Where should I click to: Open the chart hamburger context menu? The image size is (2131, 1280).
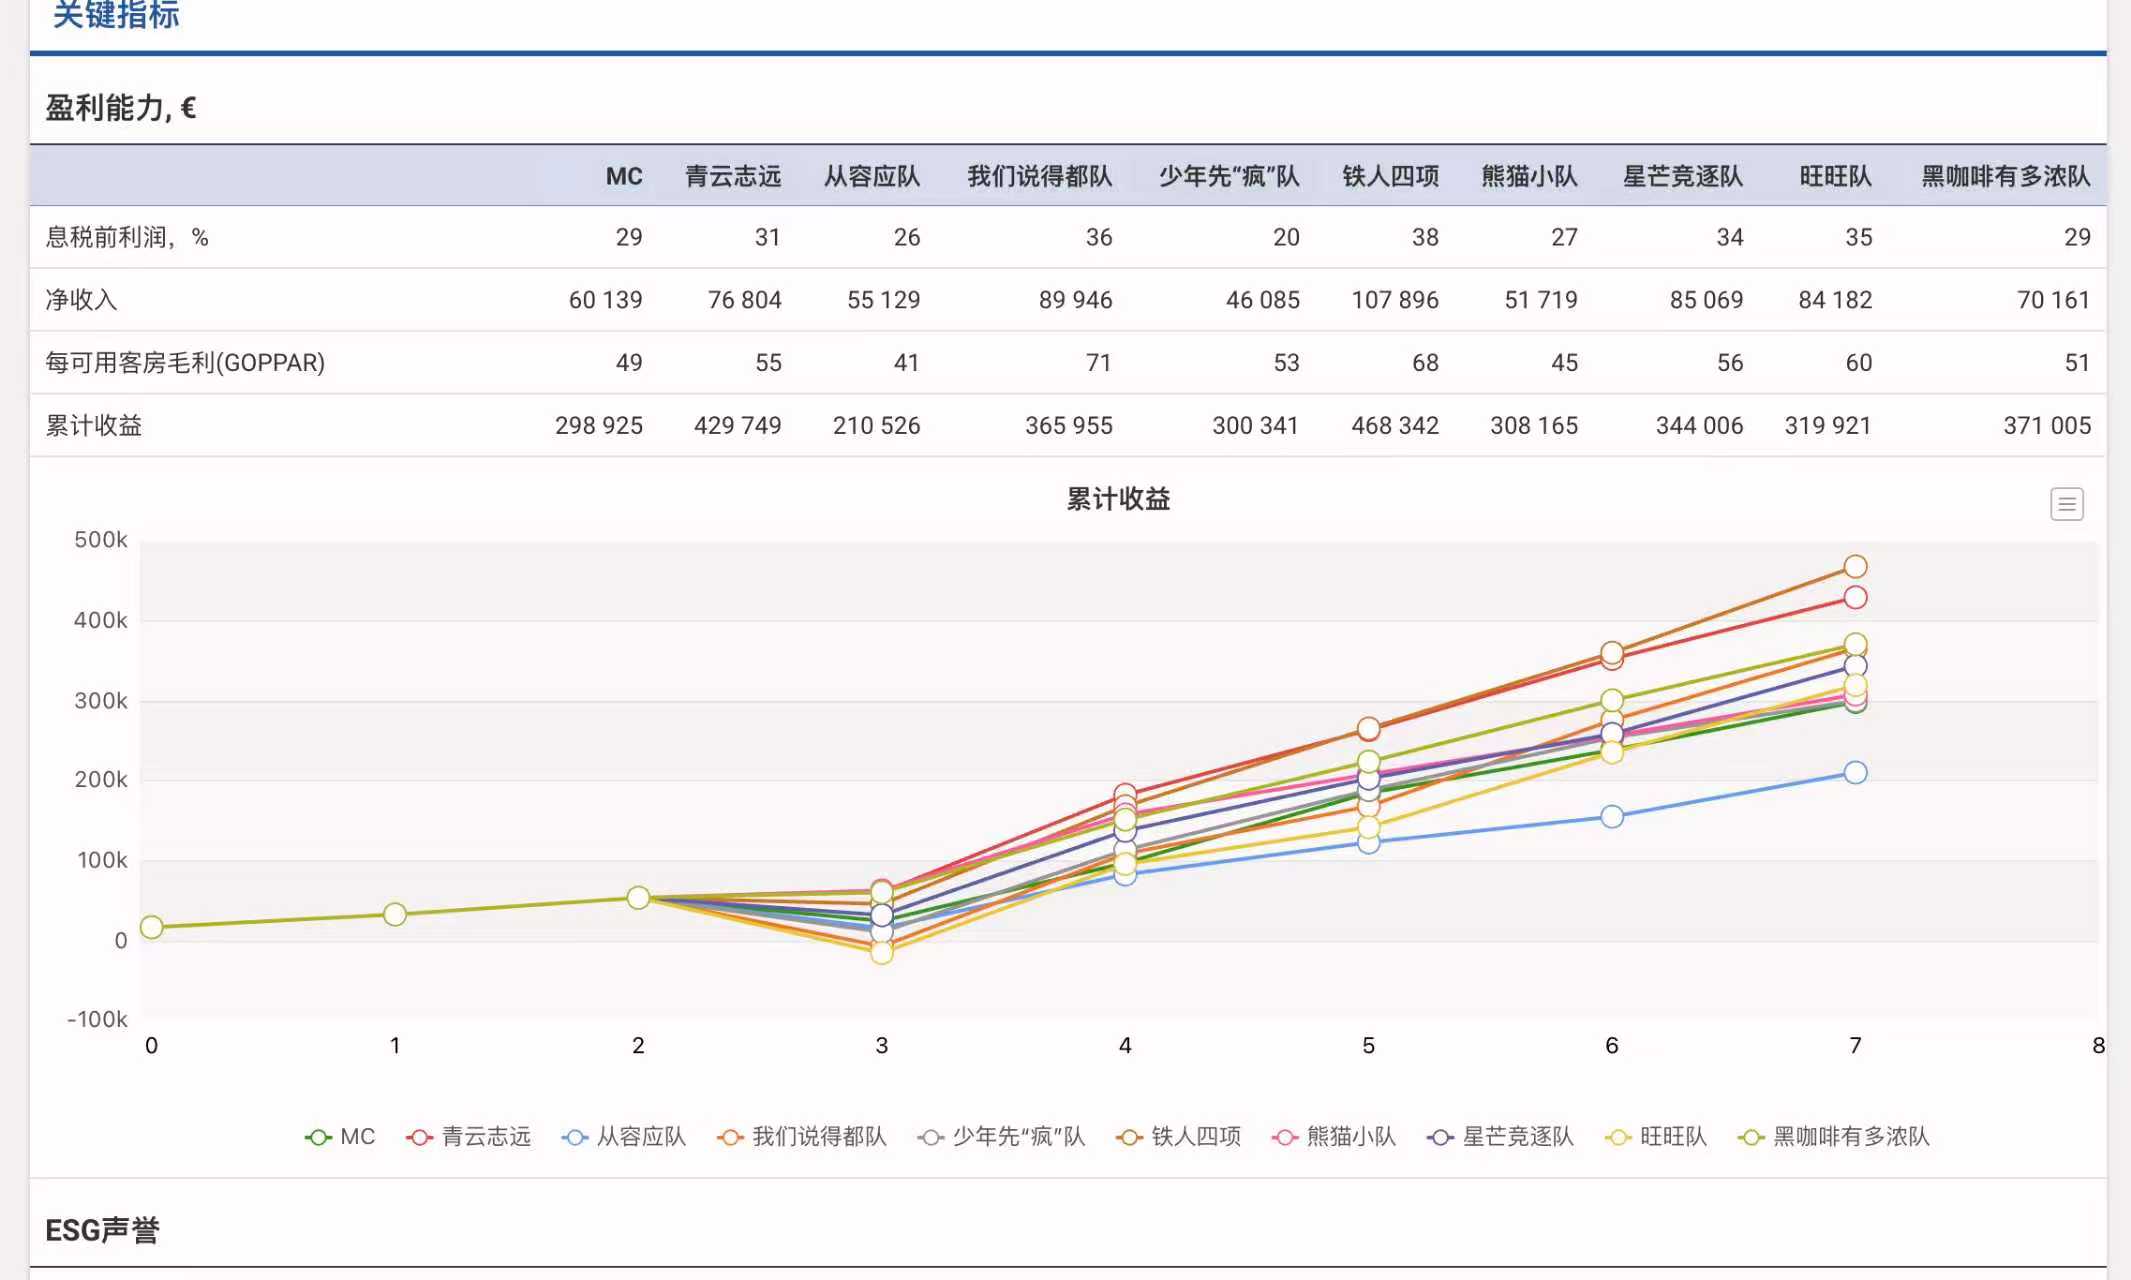(2066, 504)
